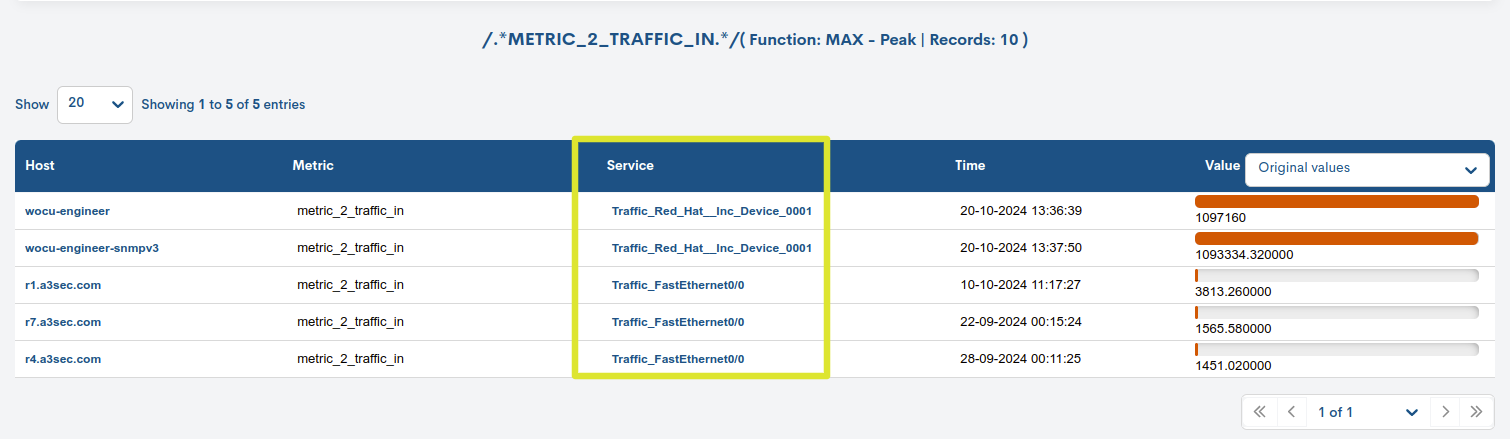The image size is (1510, 439).
Task: Open host wocu-engineer-snmpv3
Action: (x=92, y=248)
